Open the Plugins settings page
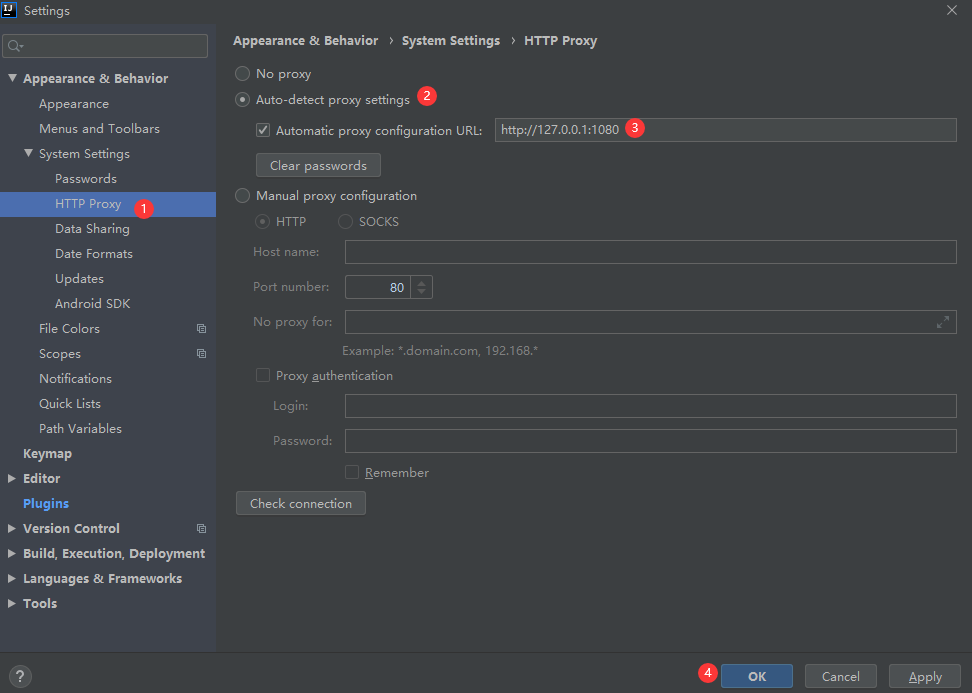The width and height of the screenshot is (972, 693). (x=46, y=503)
